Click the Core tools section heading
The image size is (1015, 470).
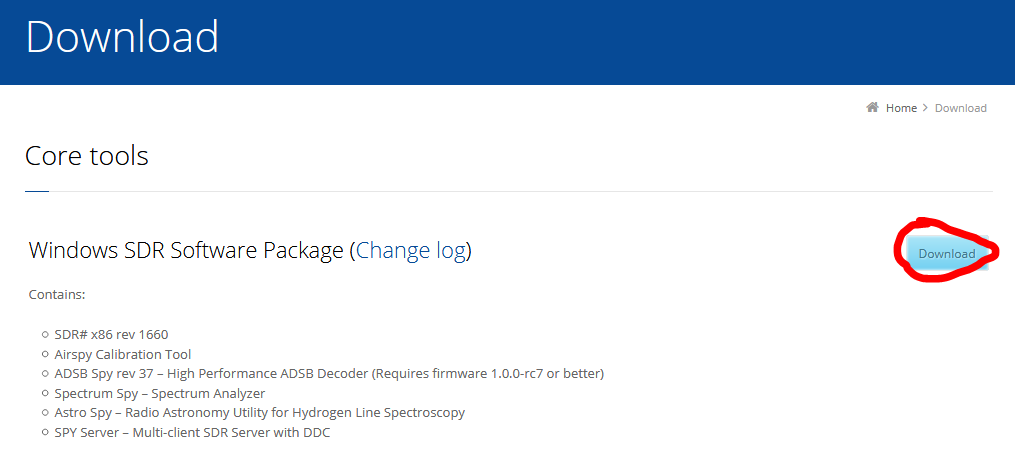click(87, 156)
